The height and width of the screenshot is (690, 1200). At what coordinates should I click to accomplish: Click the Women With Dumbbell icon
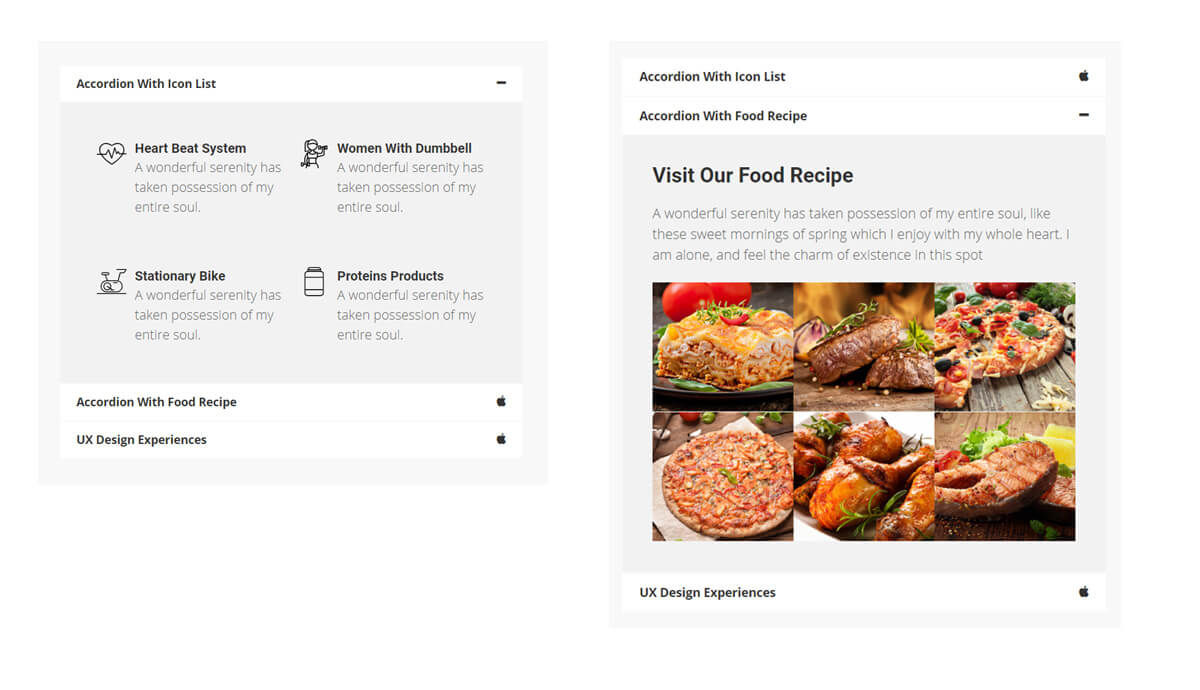(314, 153)
